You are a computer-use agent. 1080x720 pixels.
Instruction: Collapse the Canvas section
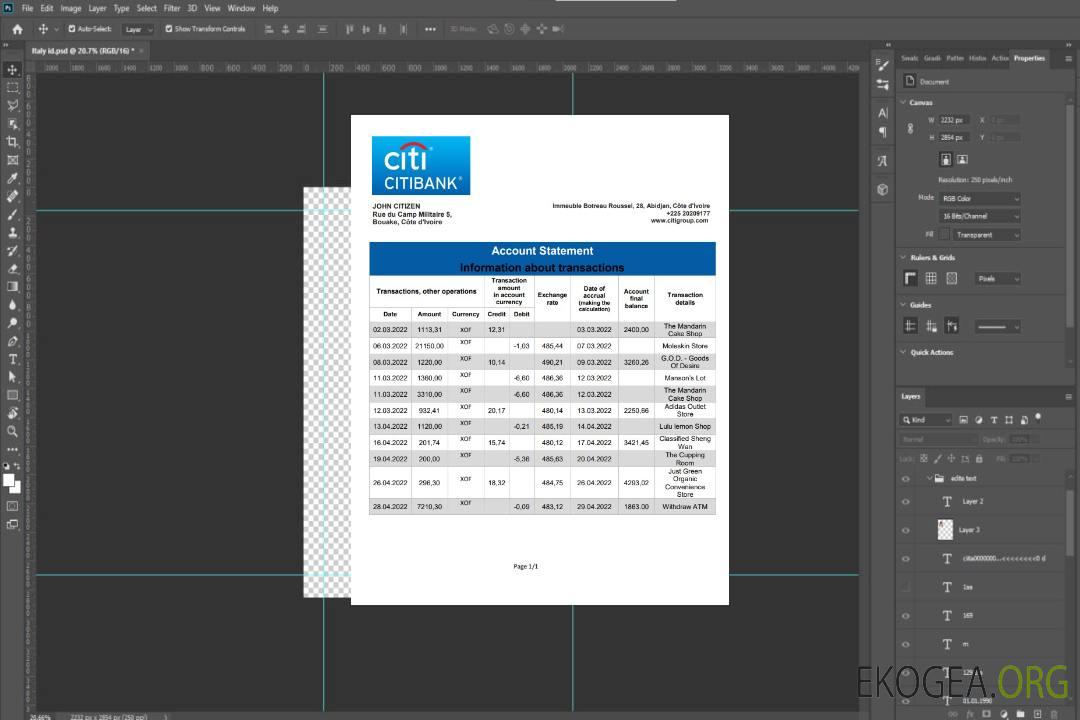coord(904,102)
